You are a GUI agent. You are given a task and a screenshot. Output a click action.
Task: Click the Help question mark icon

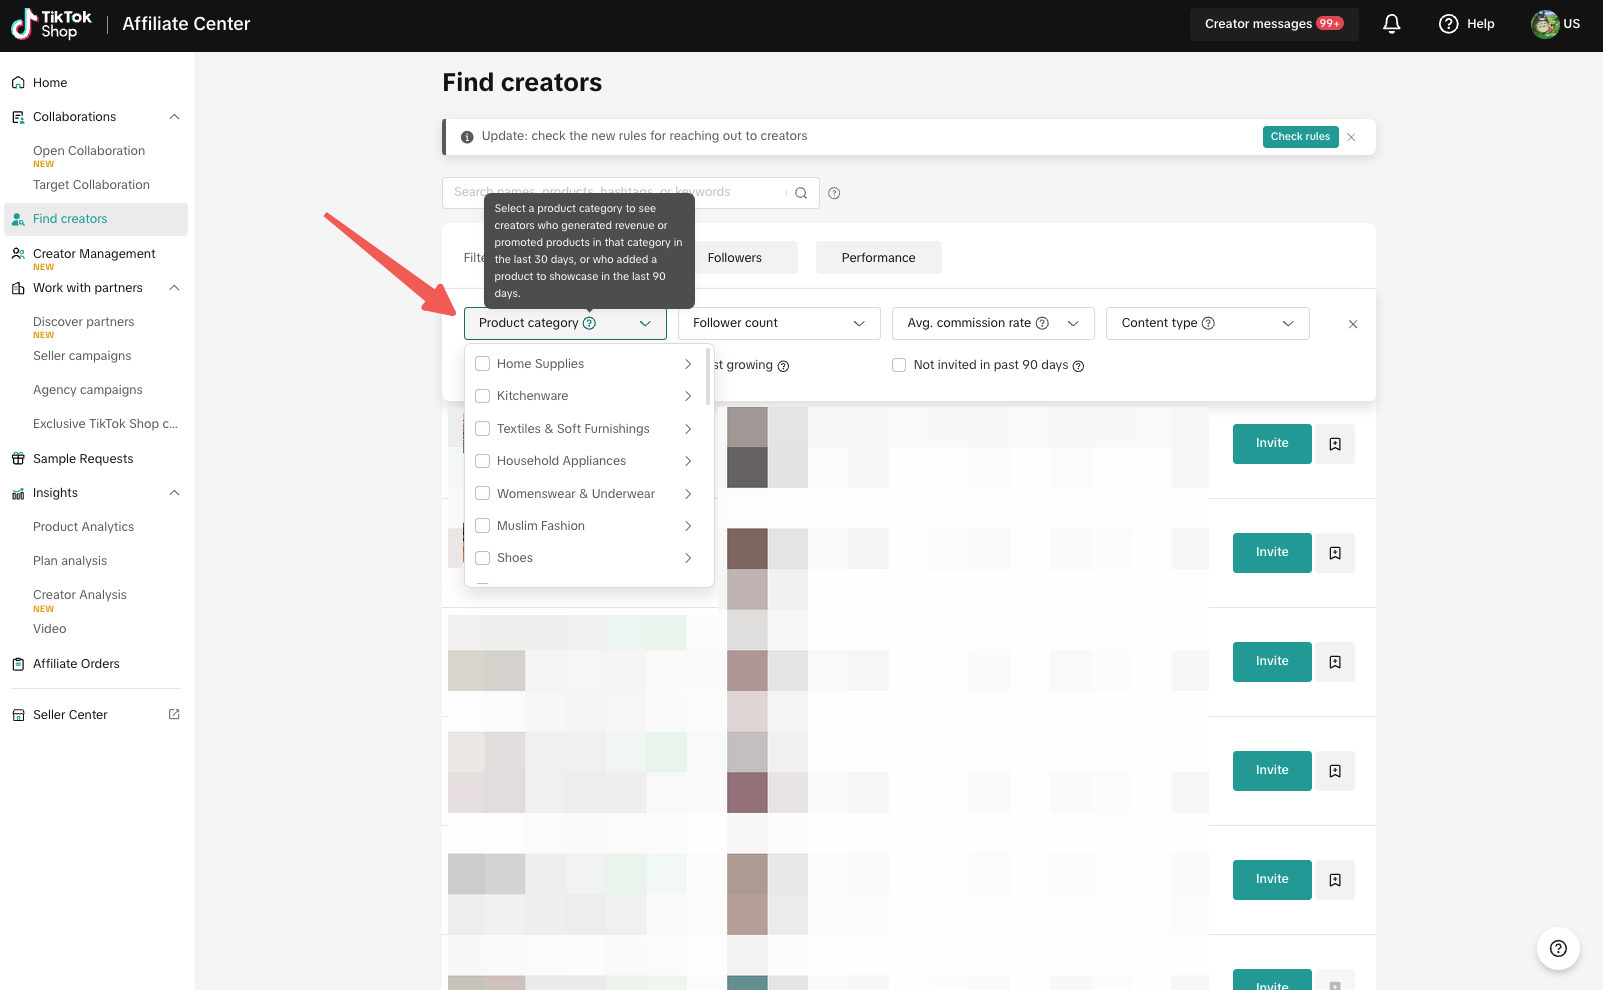pos(1448,24)
